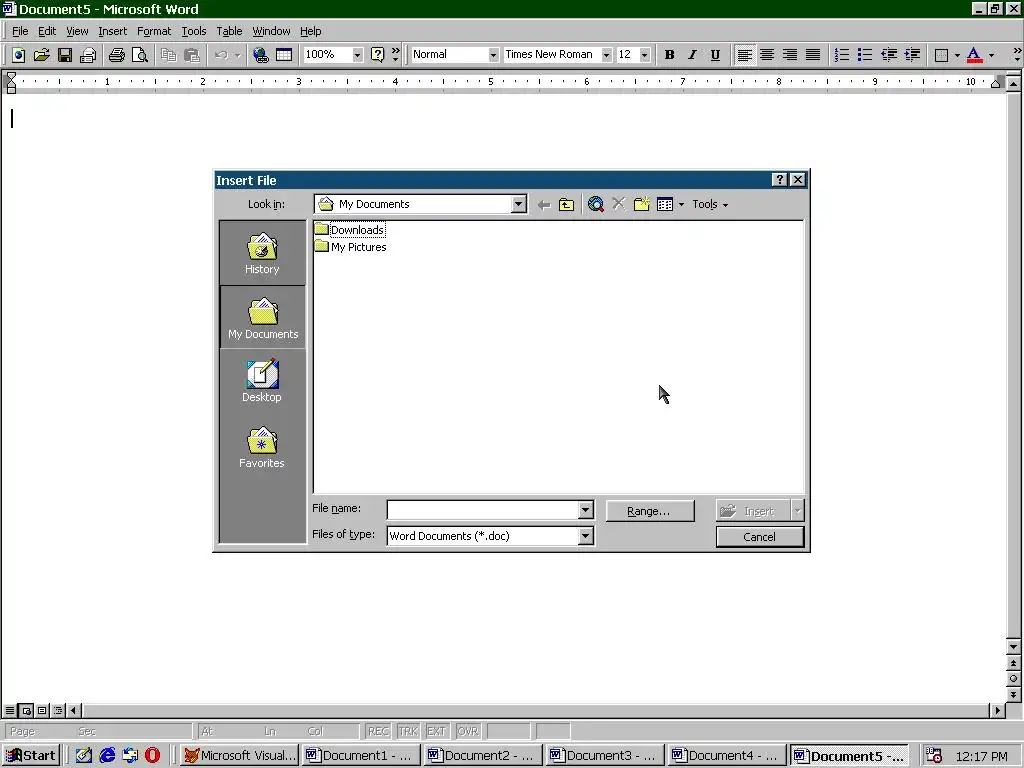Toggle Italic formatting
This screenshot has height=768, width=1024.
tap(692, 55)
